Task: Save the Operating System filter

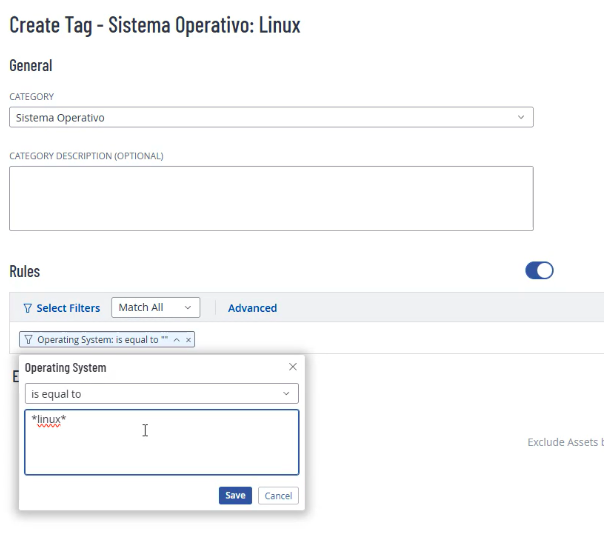Action: 235,496
